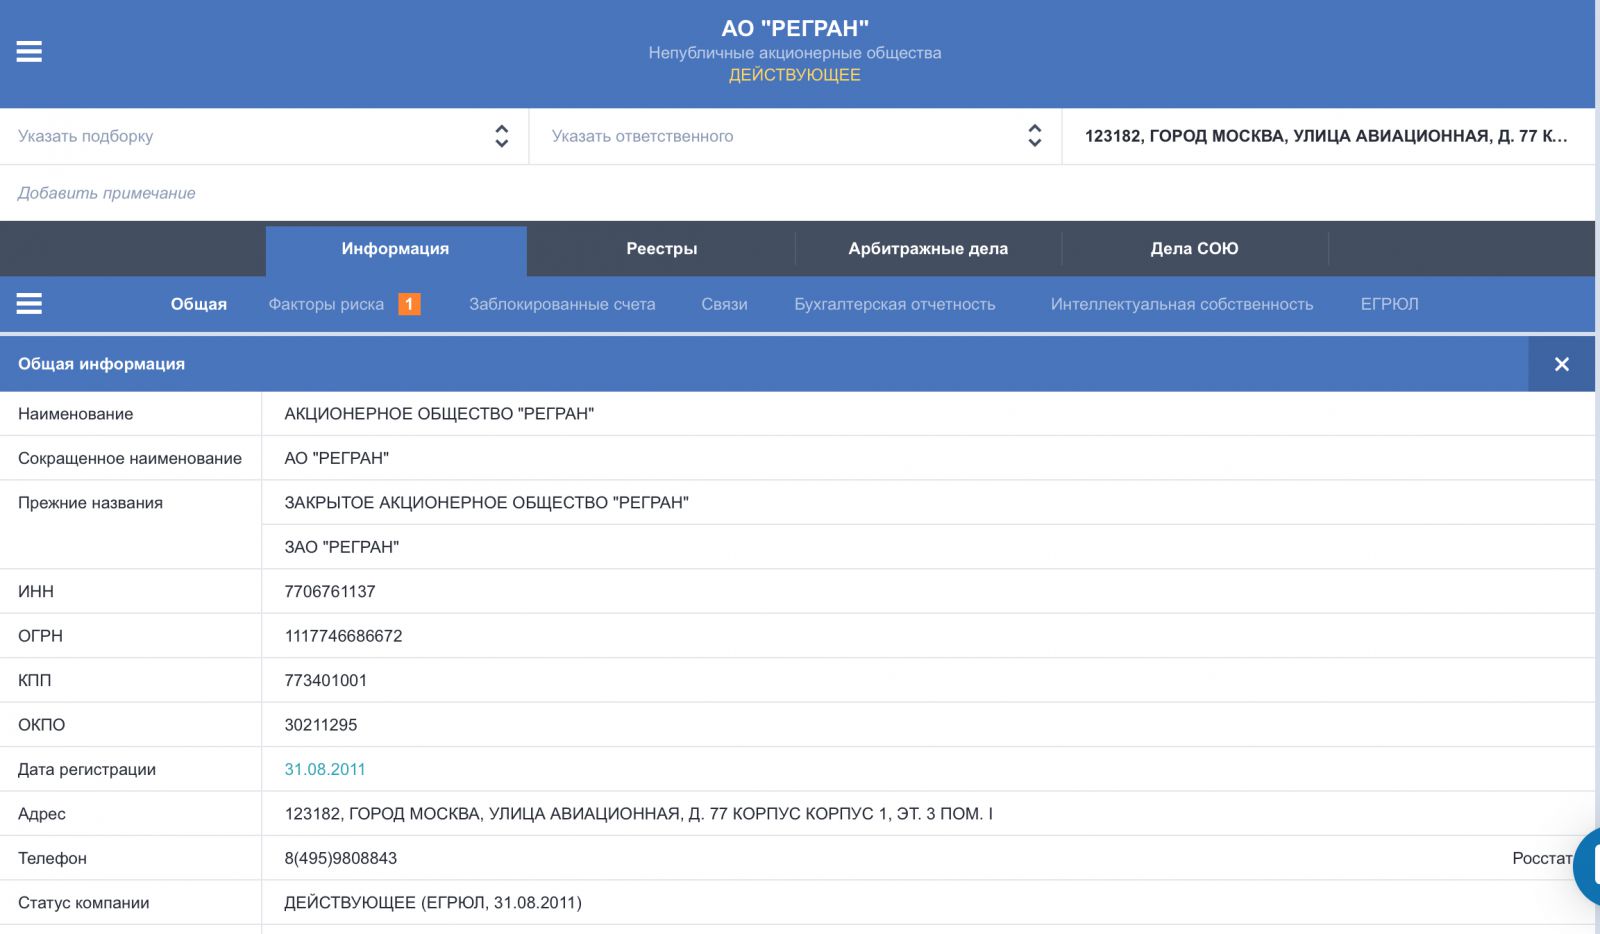Open the Указать подборку dropdown

264,136
